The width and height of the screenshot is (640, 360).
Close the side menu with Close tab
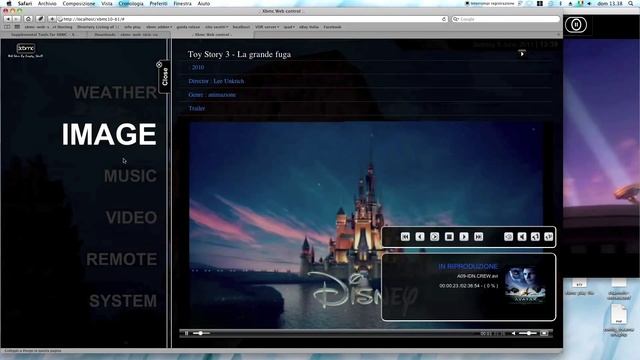point(164,77)
